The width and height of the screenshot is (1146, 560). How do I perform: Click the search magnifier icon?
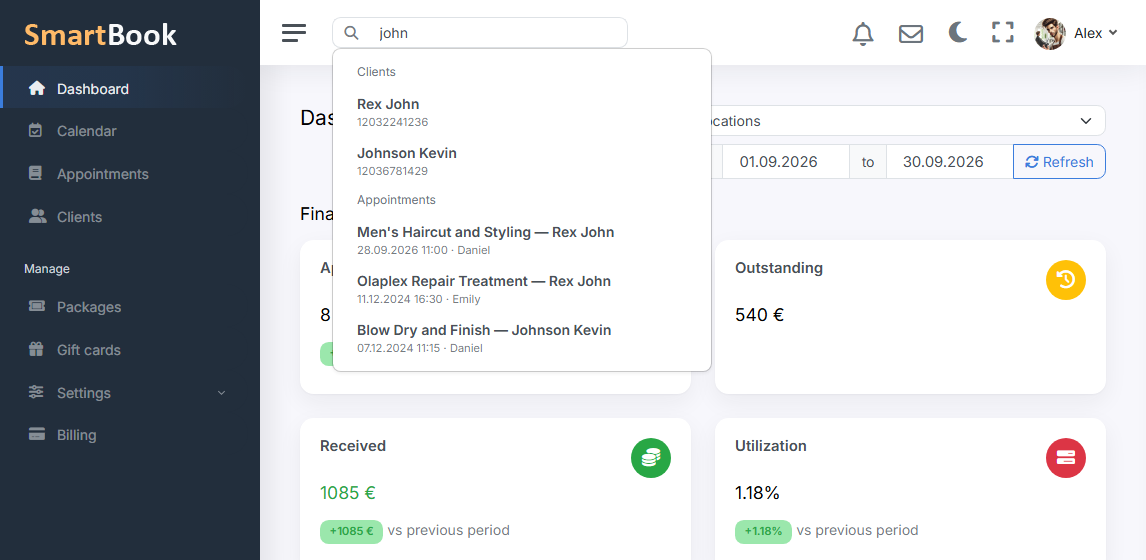(352, 33)
